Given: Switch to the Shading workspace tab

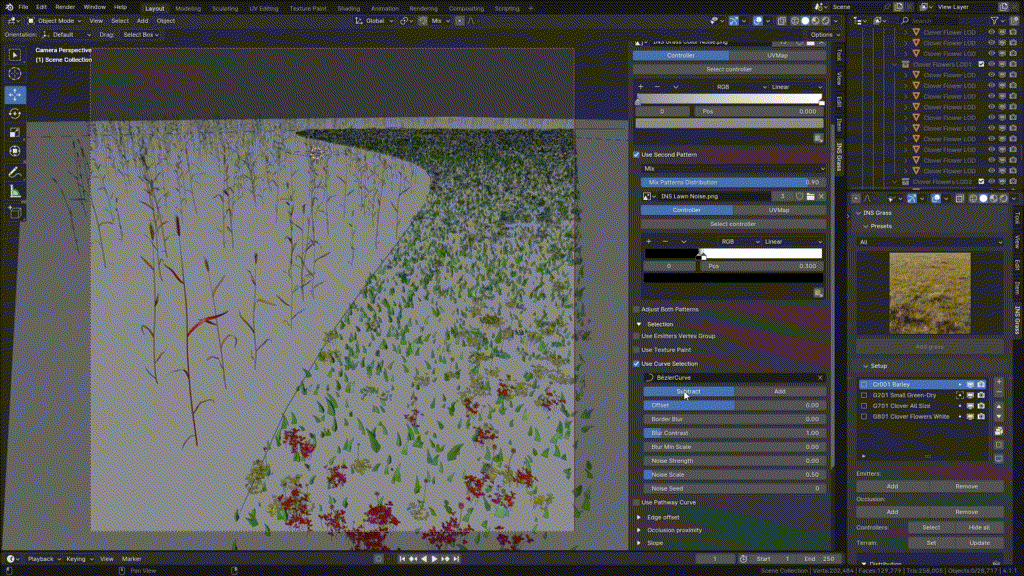Looking at the screenshot, I should 348,8.
